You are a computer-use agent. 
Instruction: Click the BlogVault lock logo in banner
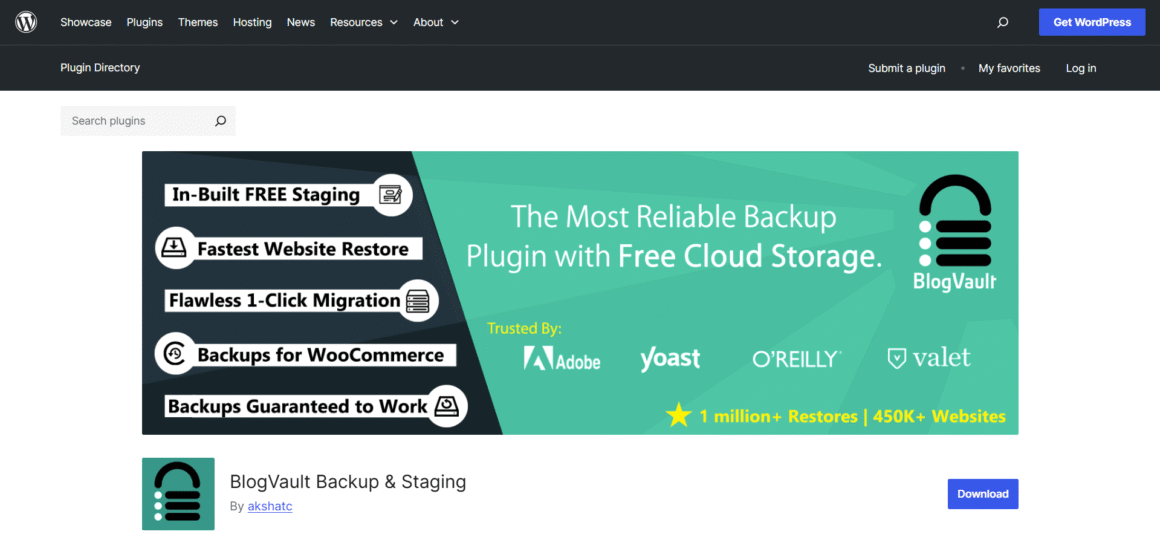click(x=954, y=232)
